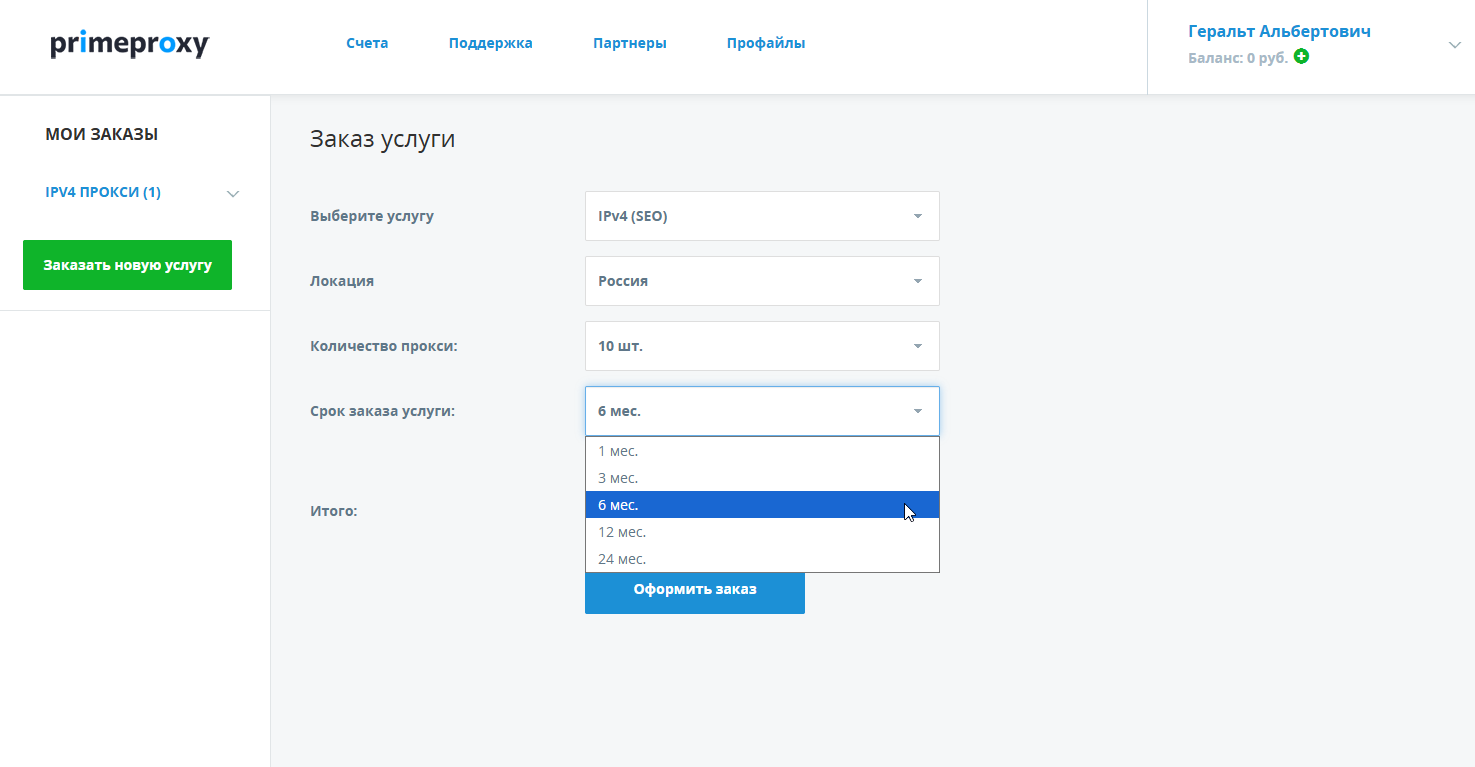Click the Выберите услугу label
This screenshot has height=767, width=1475.
(372, 216)
